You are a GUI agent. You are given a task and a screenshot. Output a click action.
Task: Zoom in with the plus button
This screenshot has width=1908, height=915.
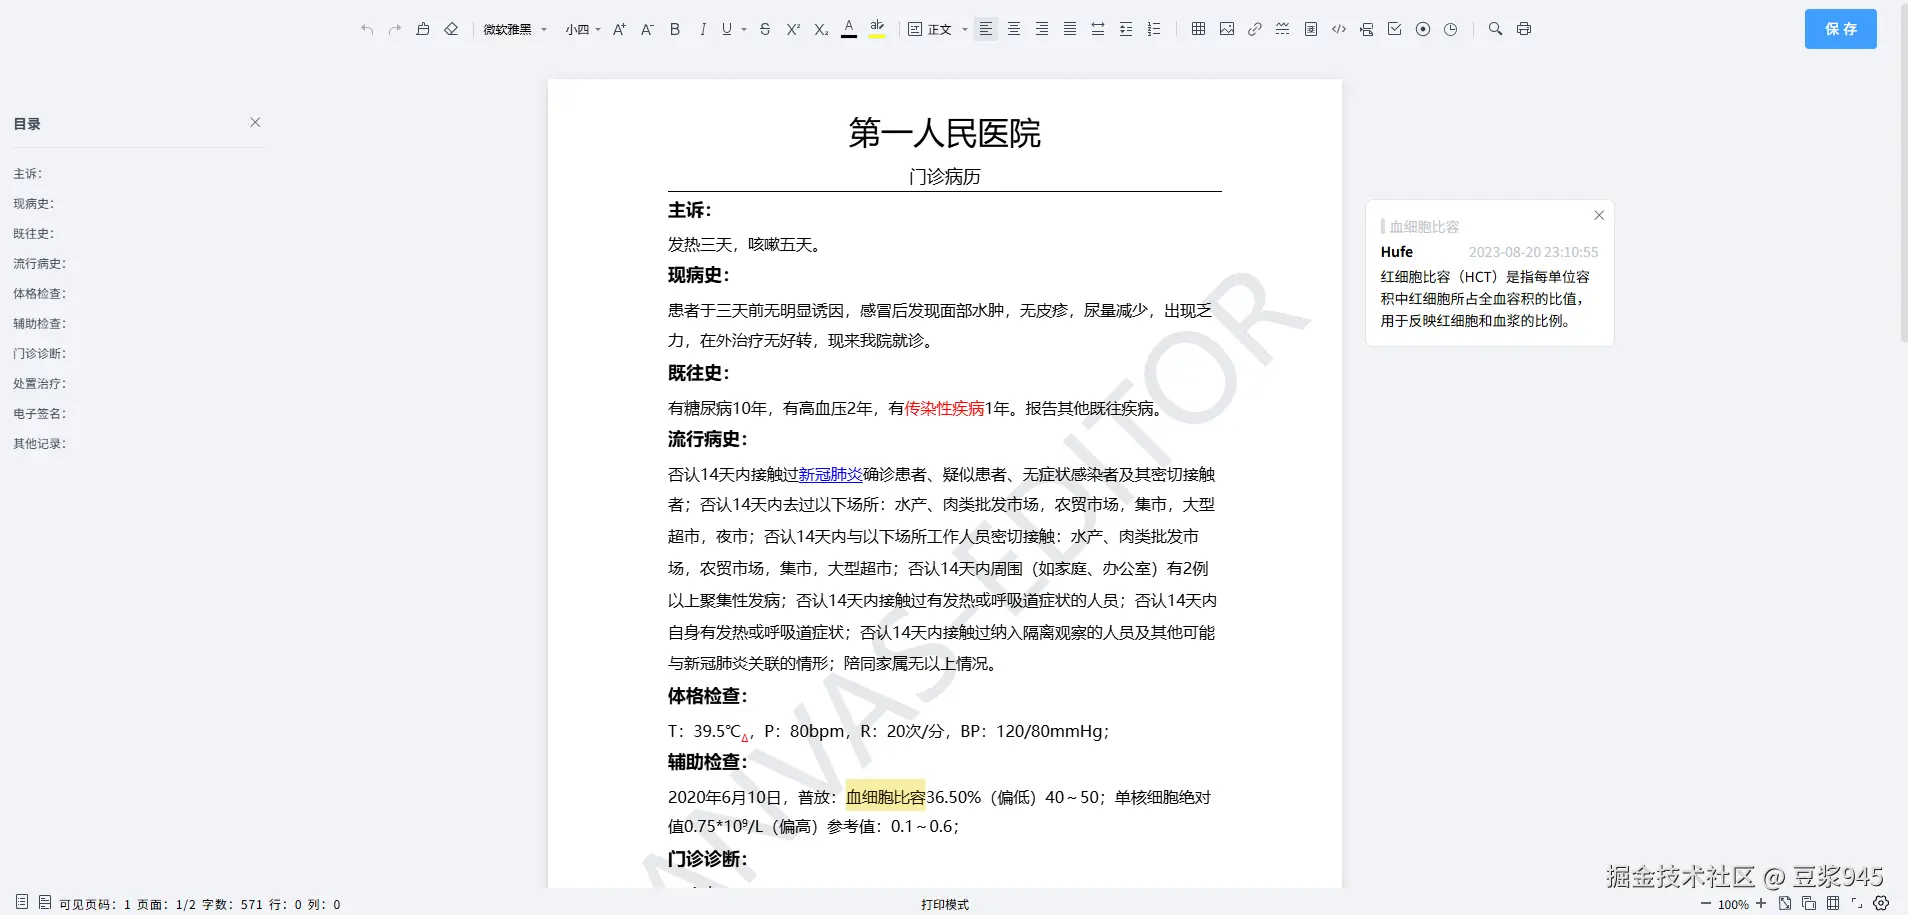pos(1761,904)
